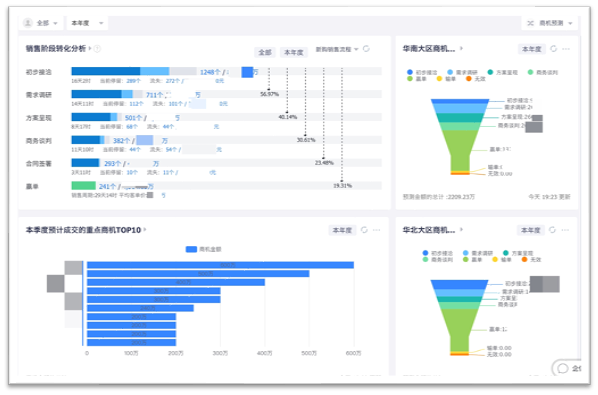Refresh the 华北大区商机 card

point(552,230)
